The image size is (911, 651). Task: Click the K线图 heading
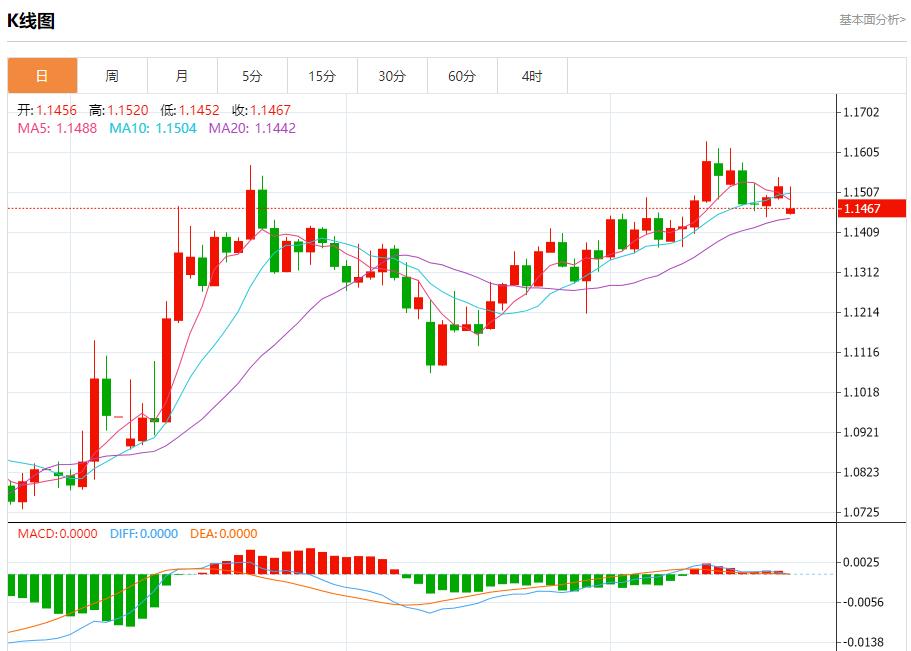click(31, 21)
